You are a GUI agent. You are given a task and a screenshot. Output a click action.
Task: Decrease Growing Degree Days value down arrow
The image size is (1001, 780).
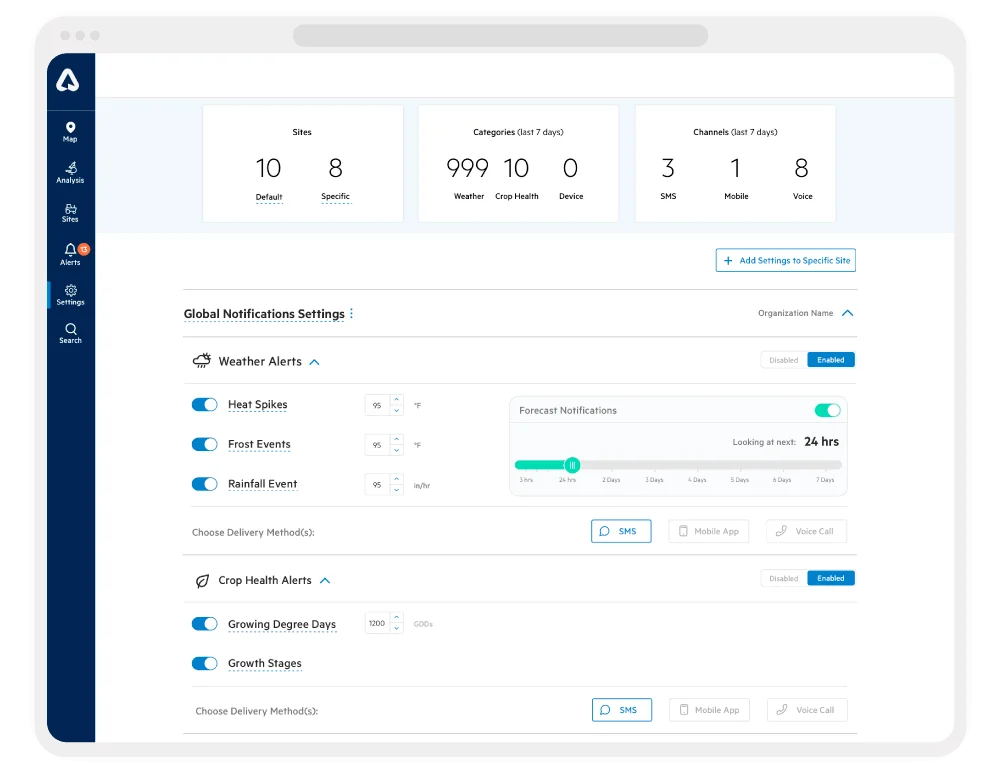396,629
